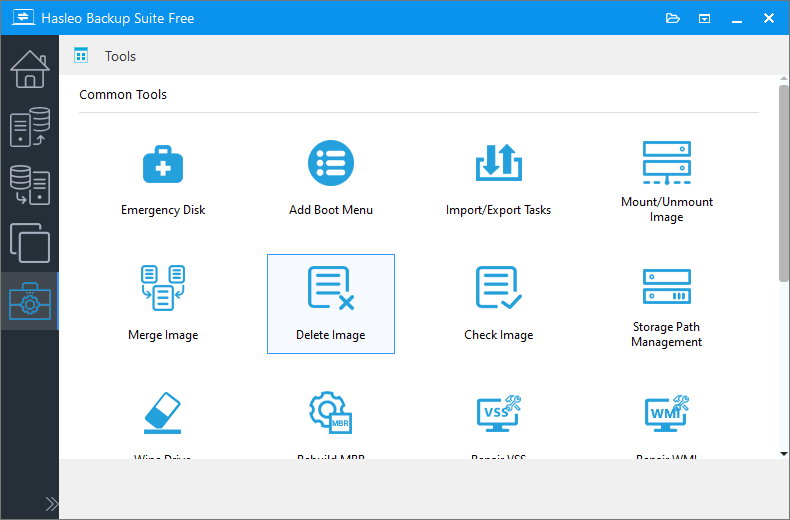Open the Merge Image tool
790x520 pixels.
(x=163, y=304)
